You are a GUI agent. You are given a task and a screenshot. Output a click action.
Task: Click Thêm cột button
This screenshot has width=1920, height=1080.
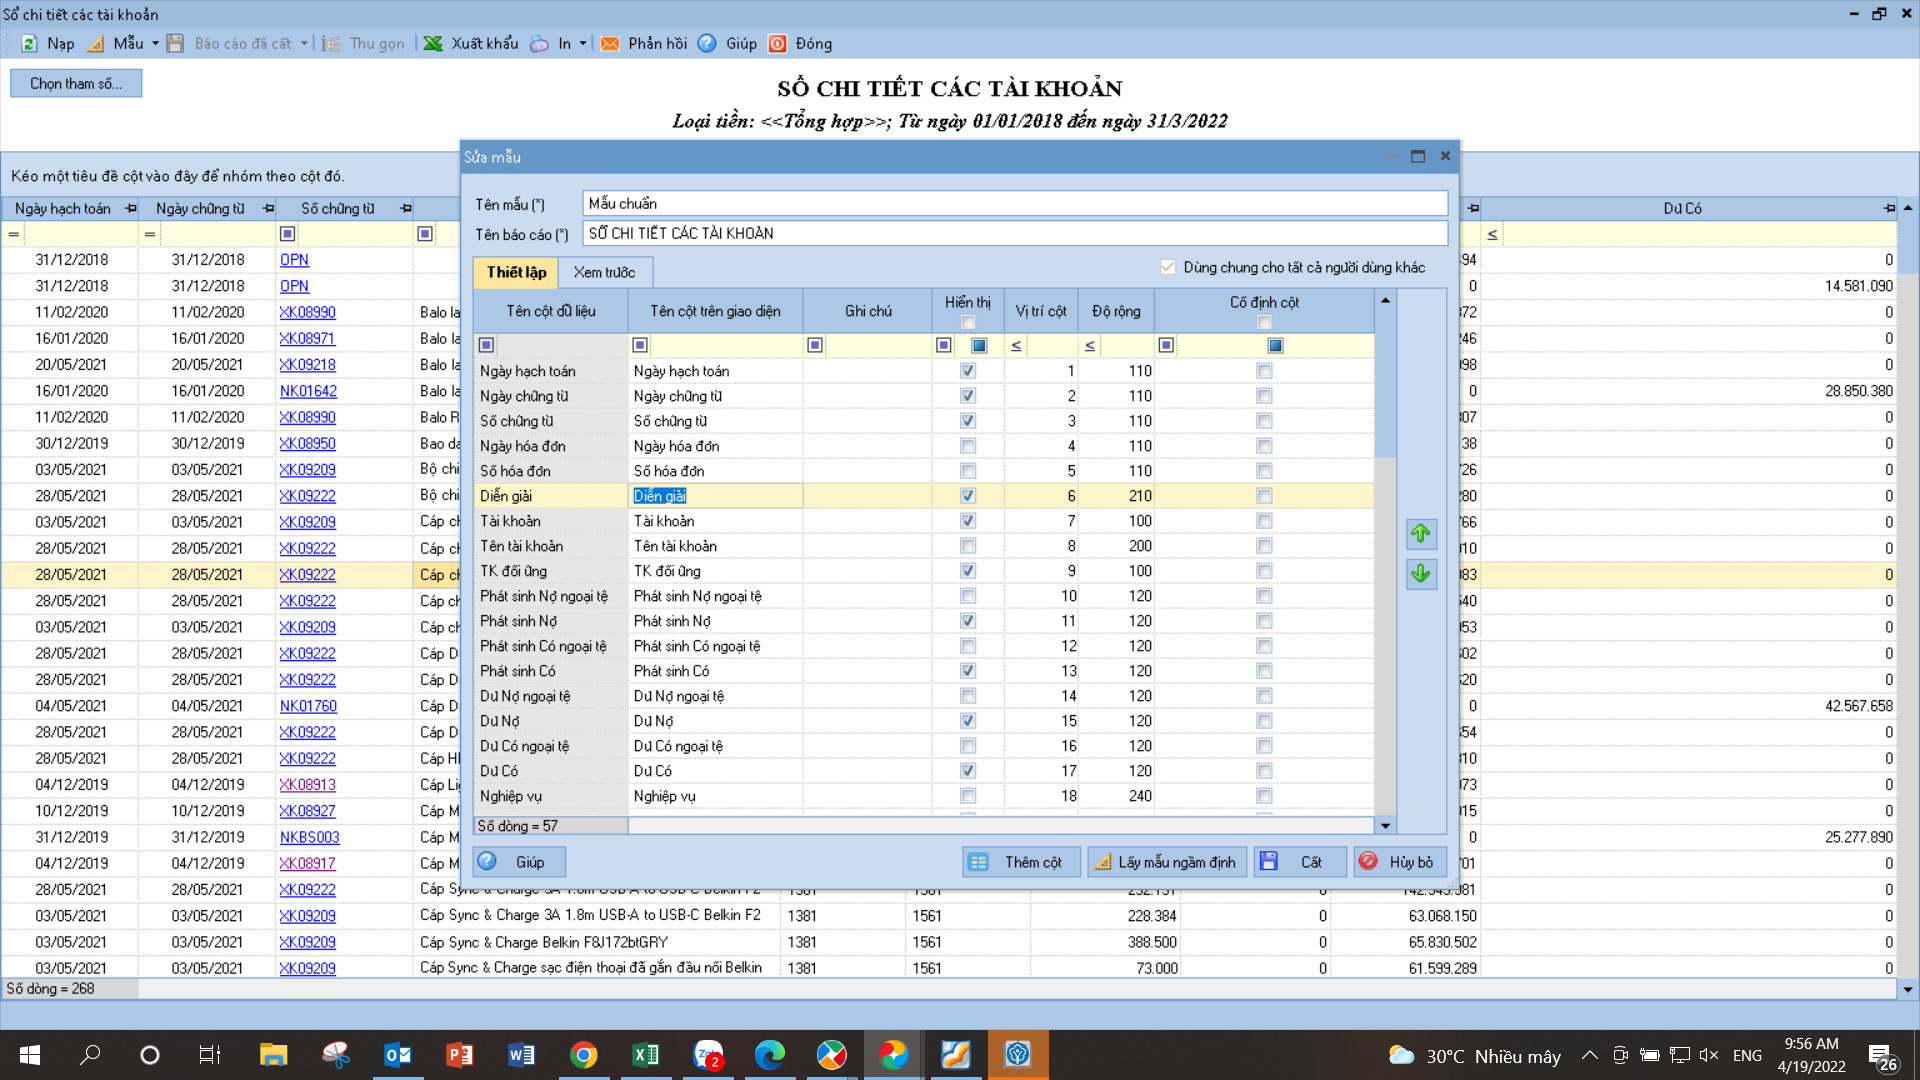coord(1021,862)
